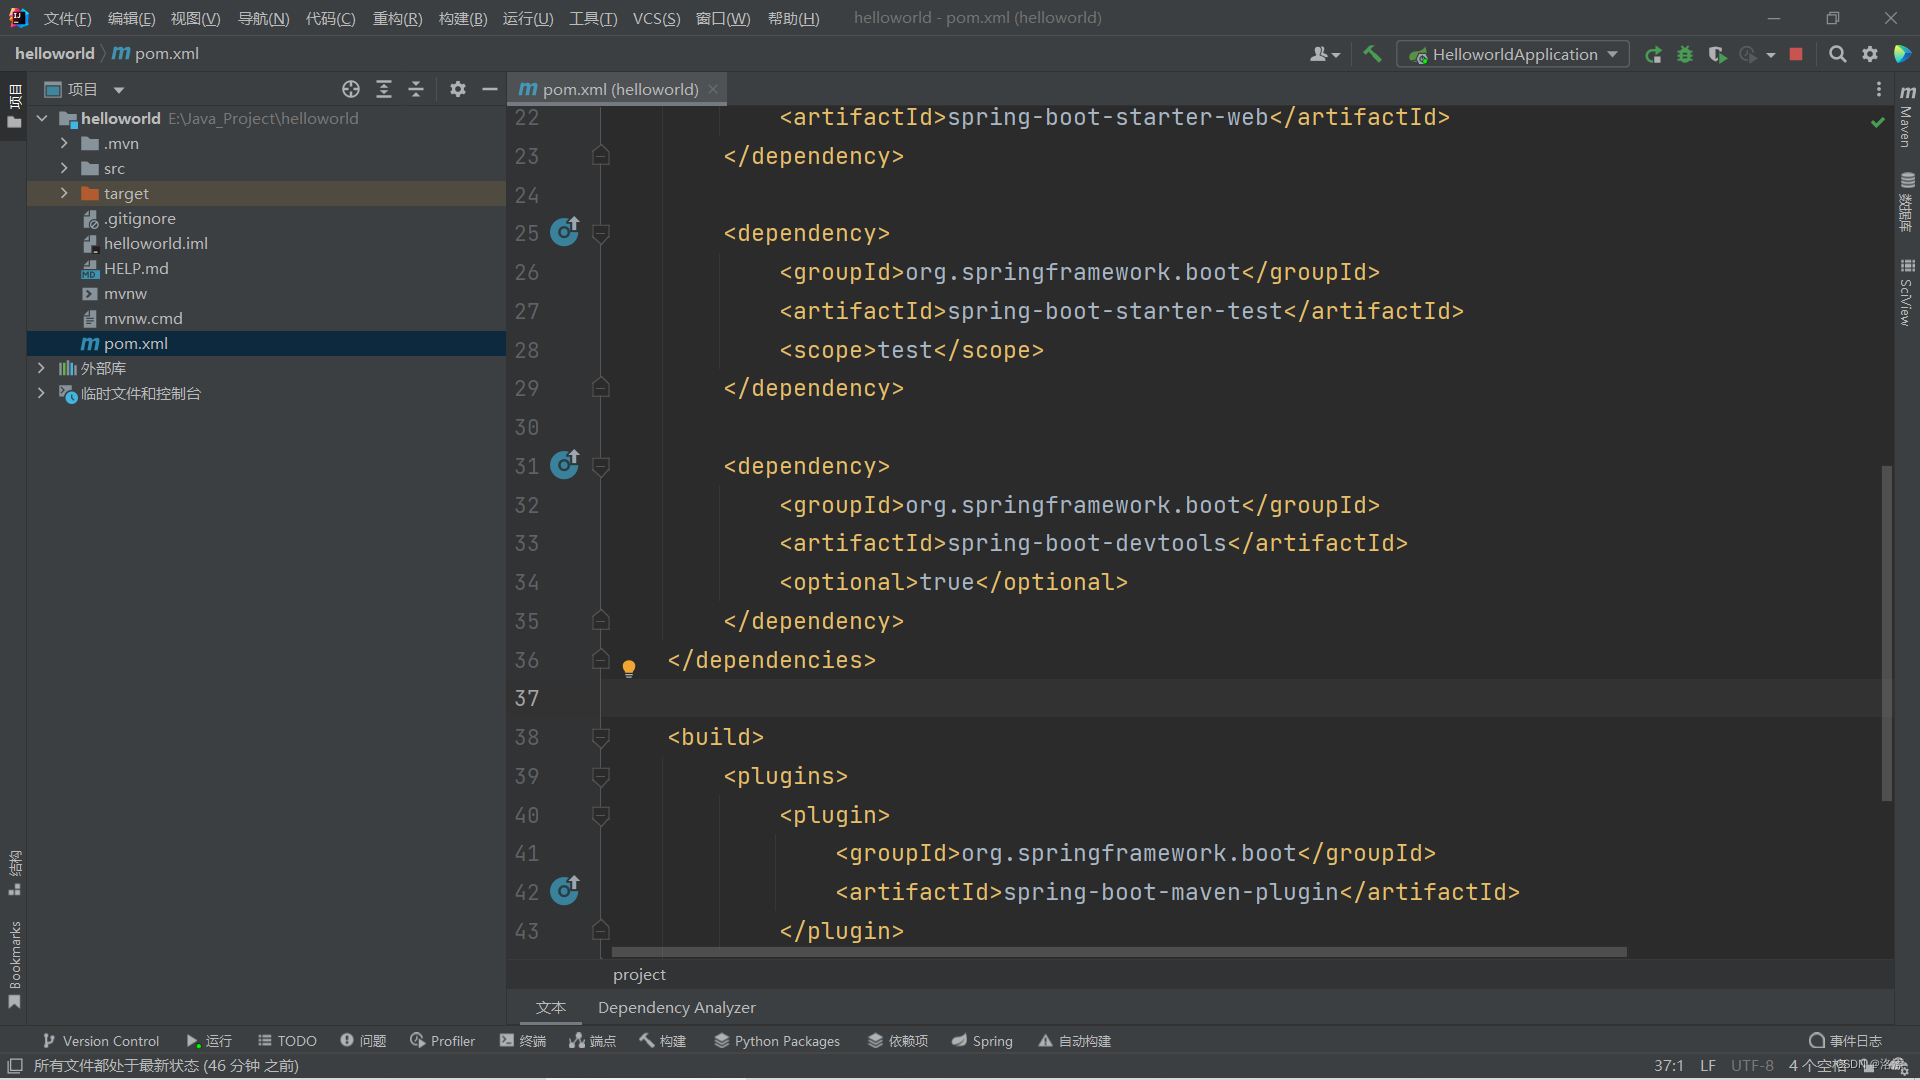Switch to the 文本 editor tab
Screen dimensions: 1920x1080
coord(550,1007)
